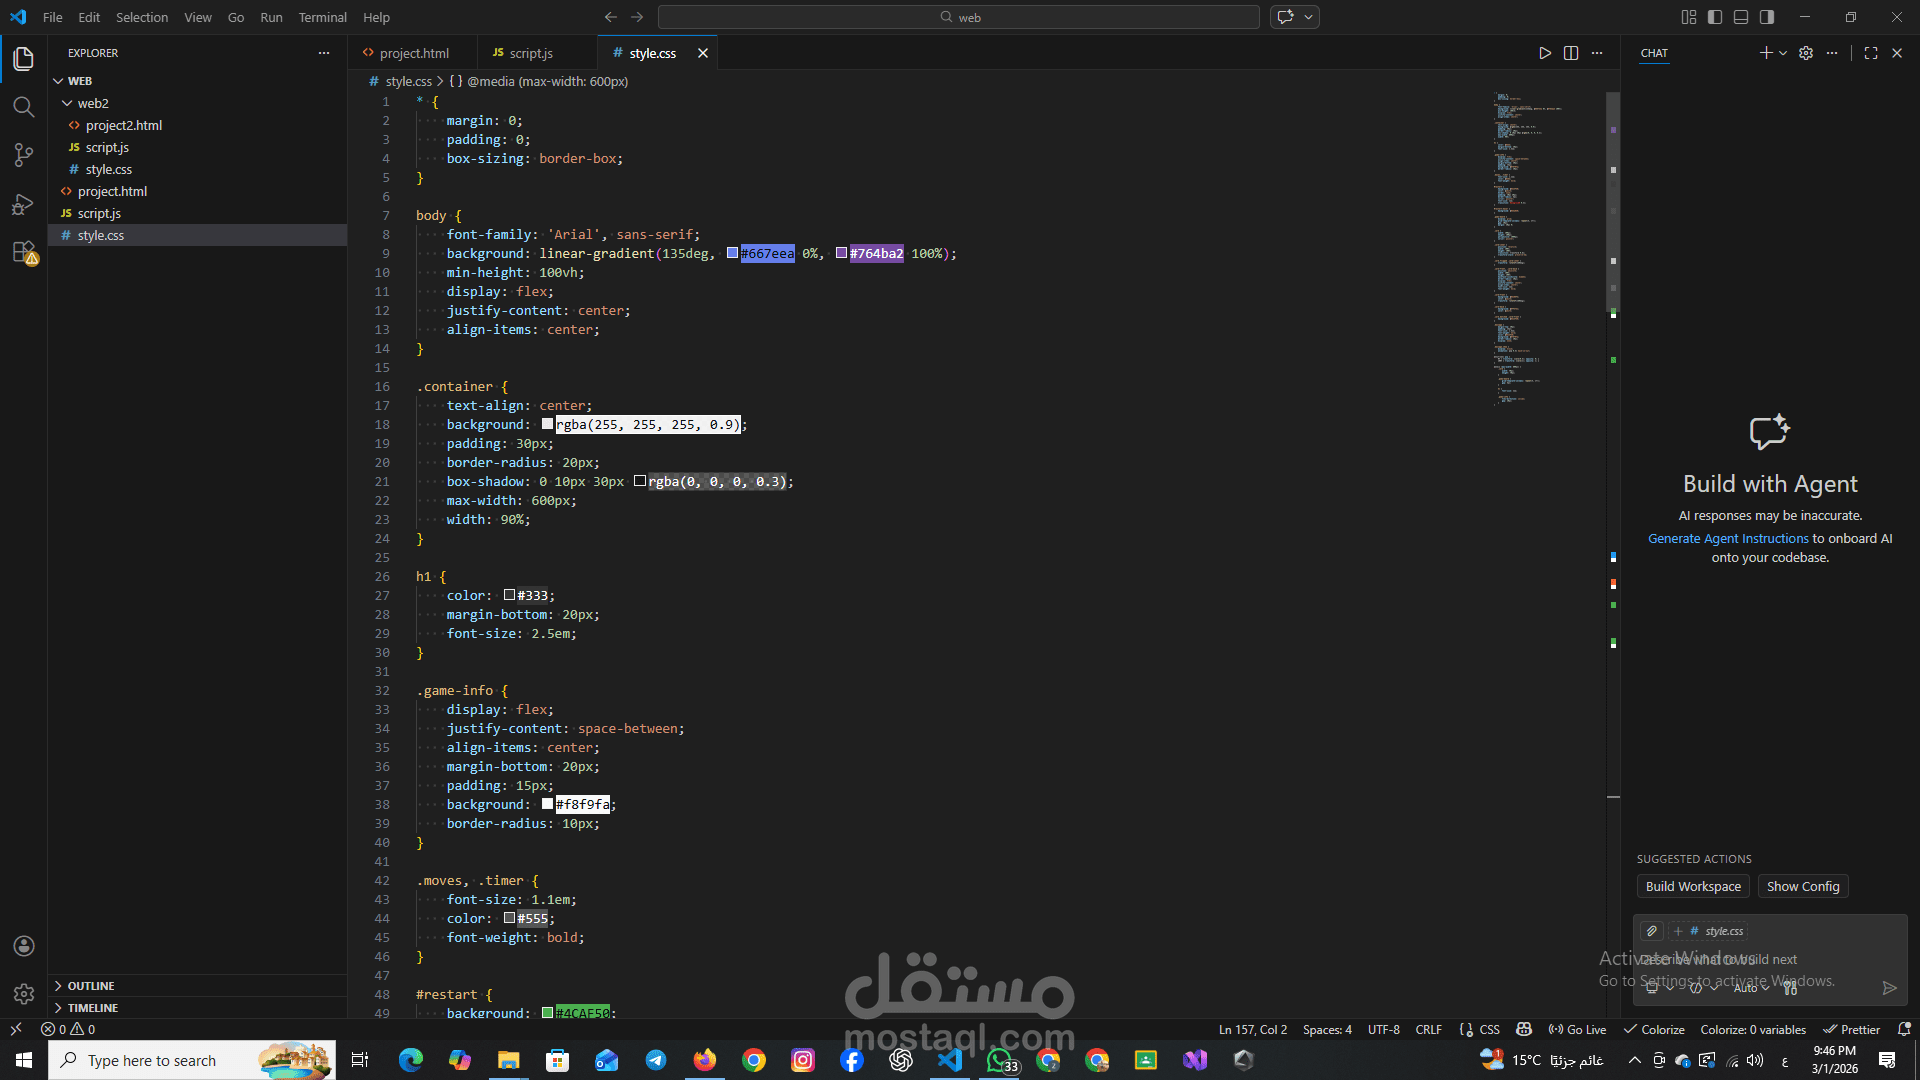Split the editor to the right
The width and height of the screenshot is (1920, 1080).
pos(1571,53)
